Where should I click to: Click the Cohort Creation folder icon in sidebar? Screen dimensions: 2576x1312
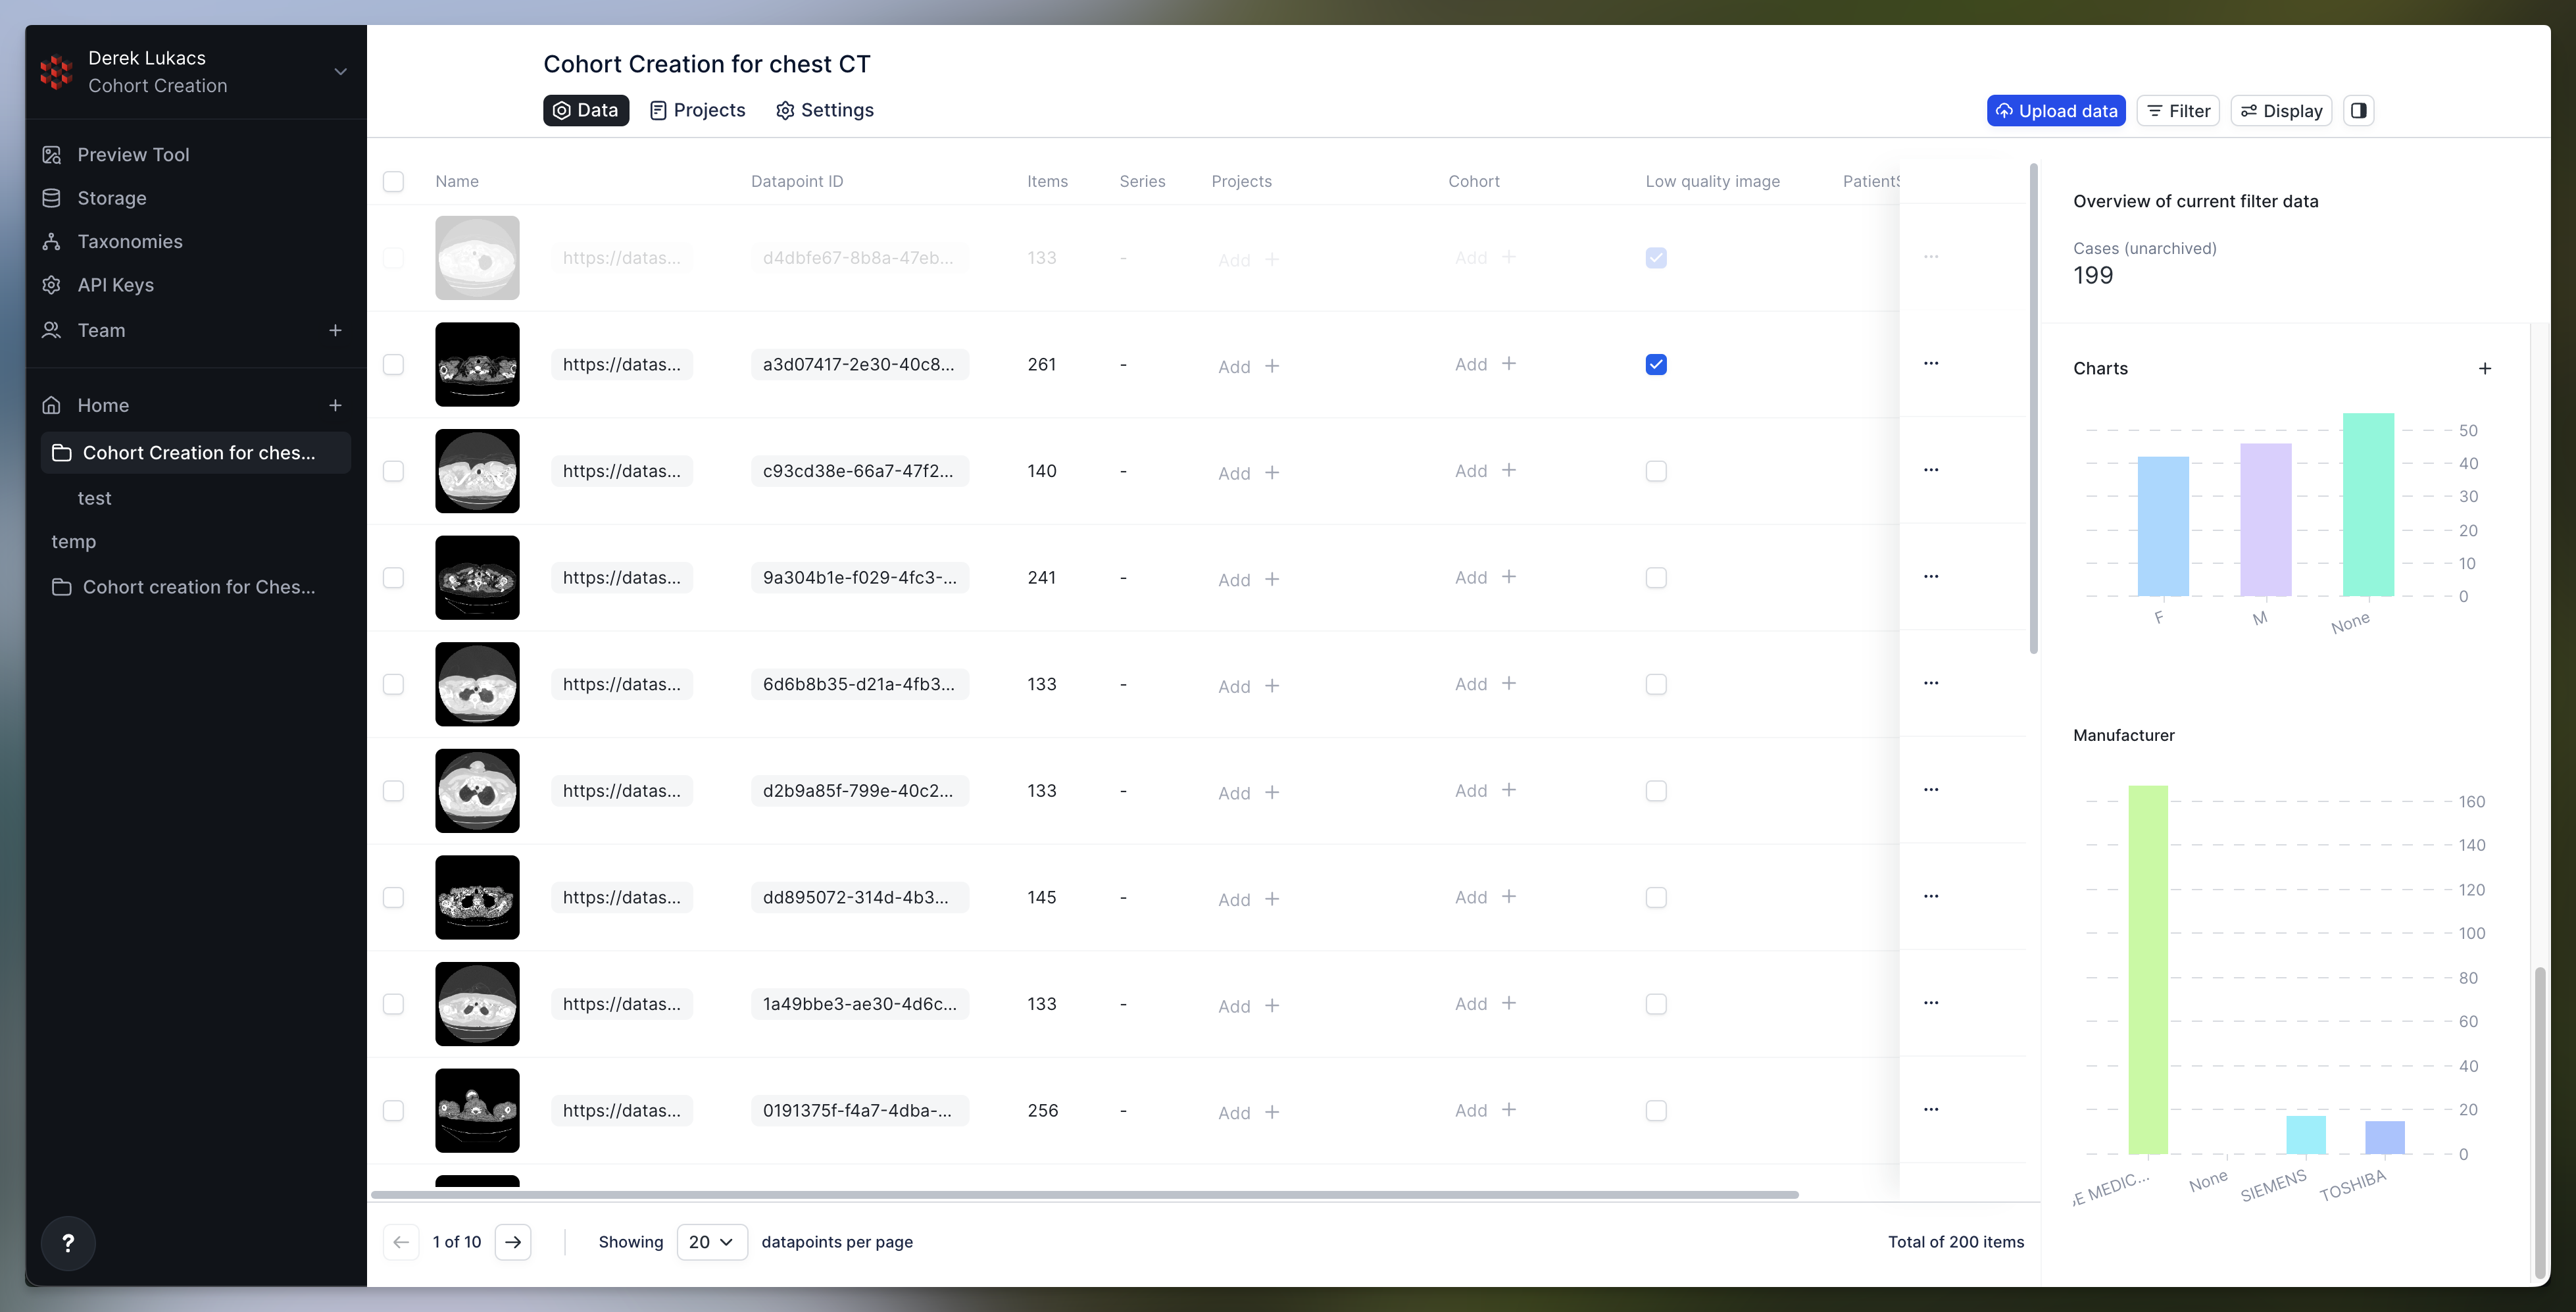[62, 453]
